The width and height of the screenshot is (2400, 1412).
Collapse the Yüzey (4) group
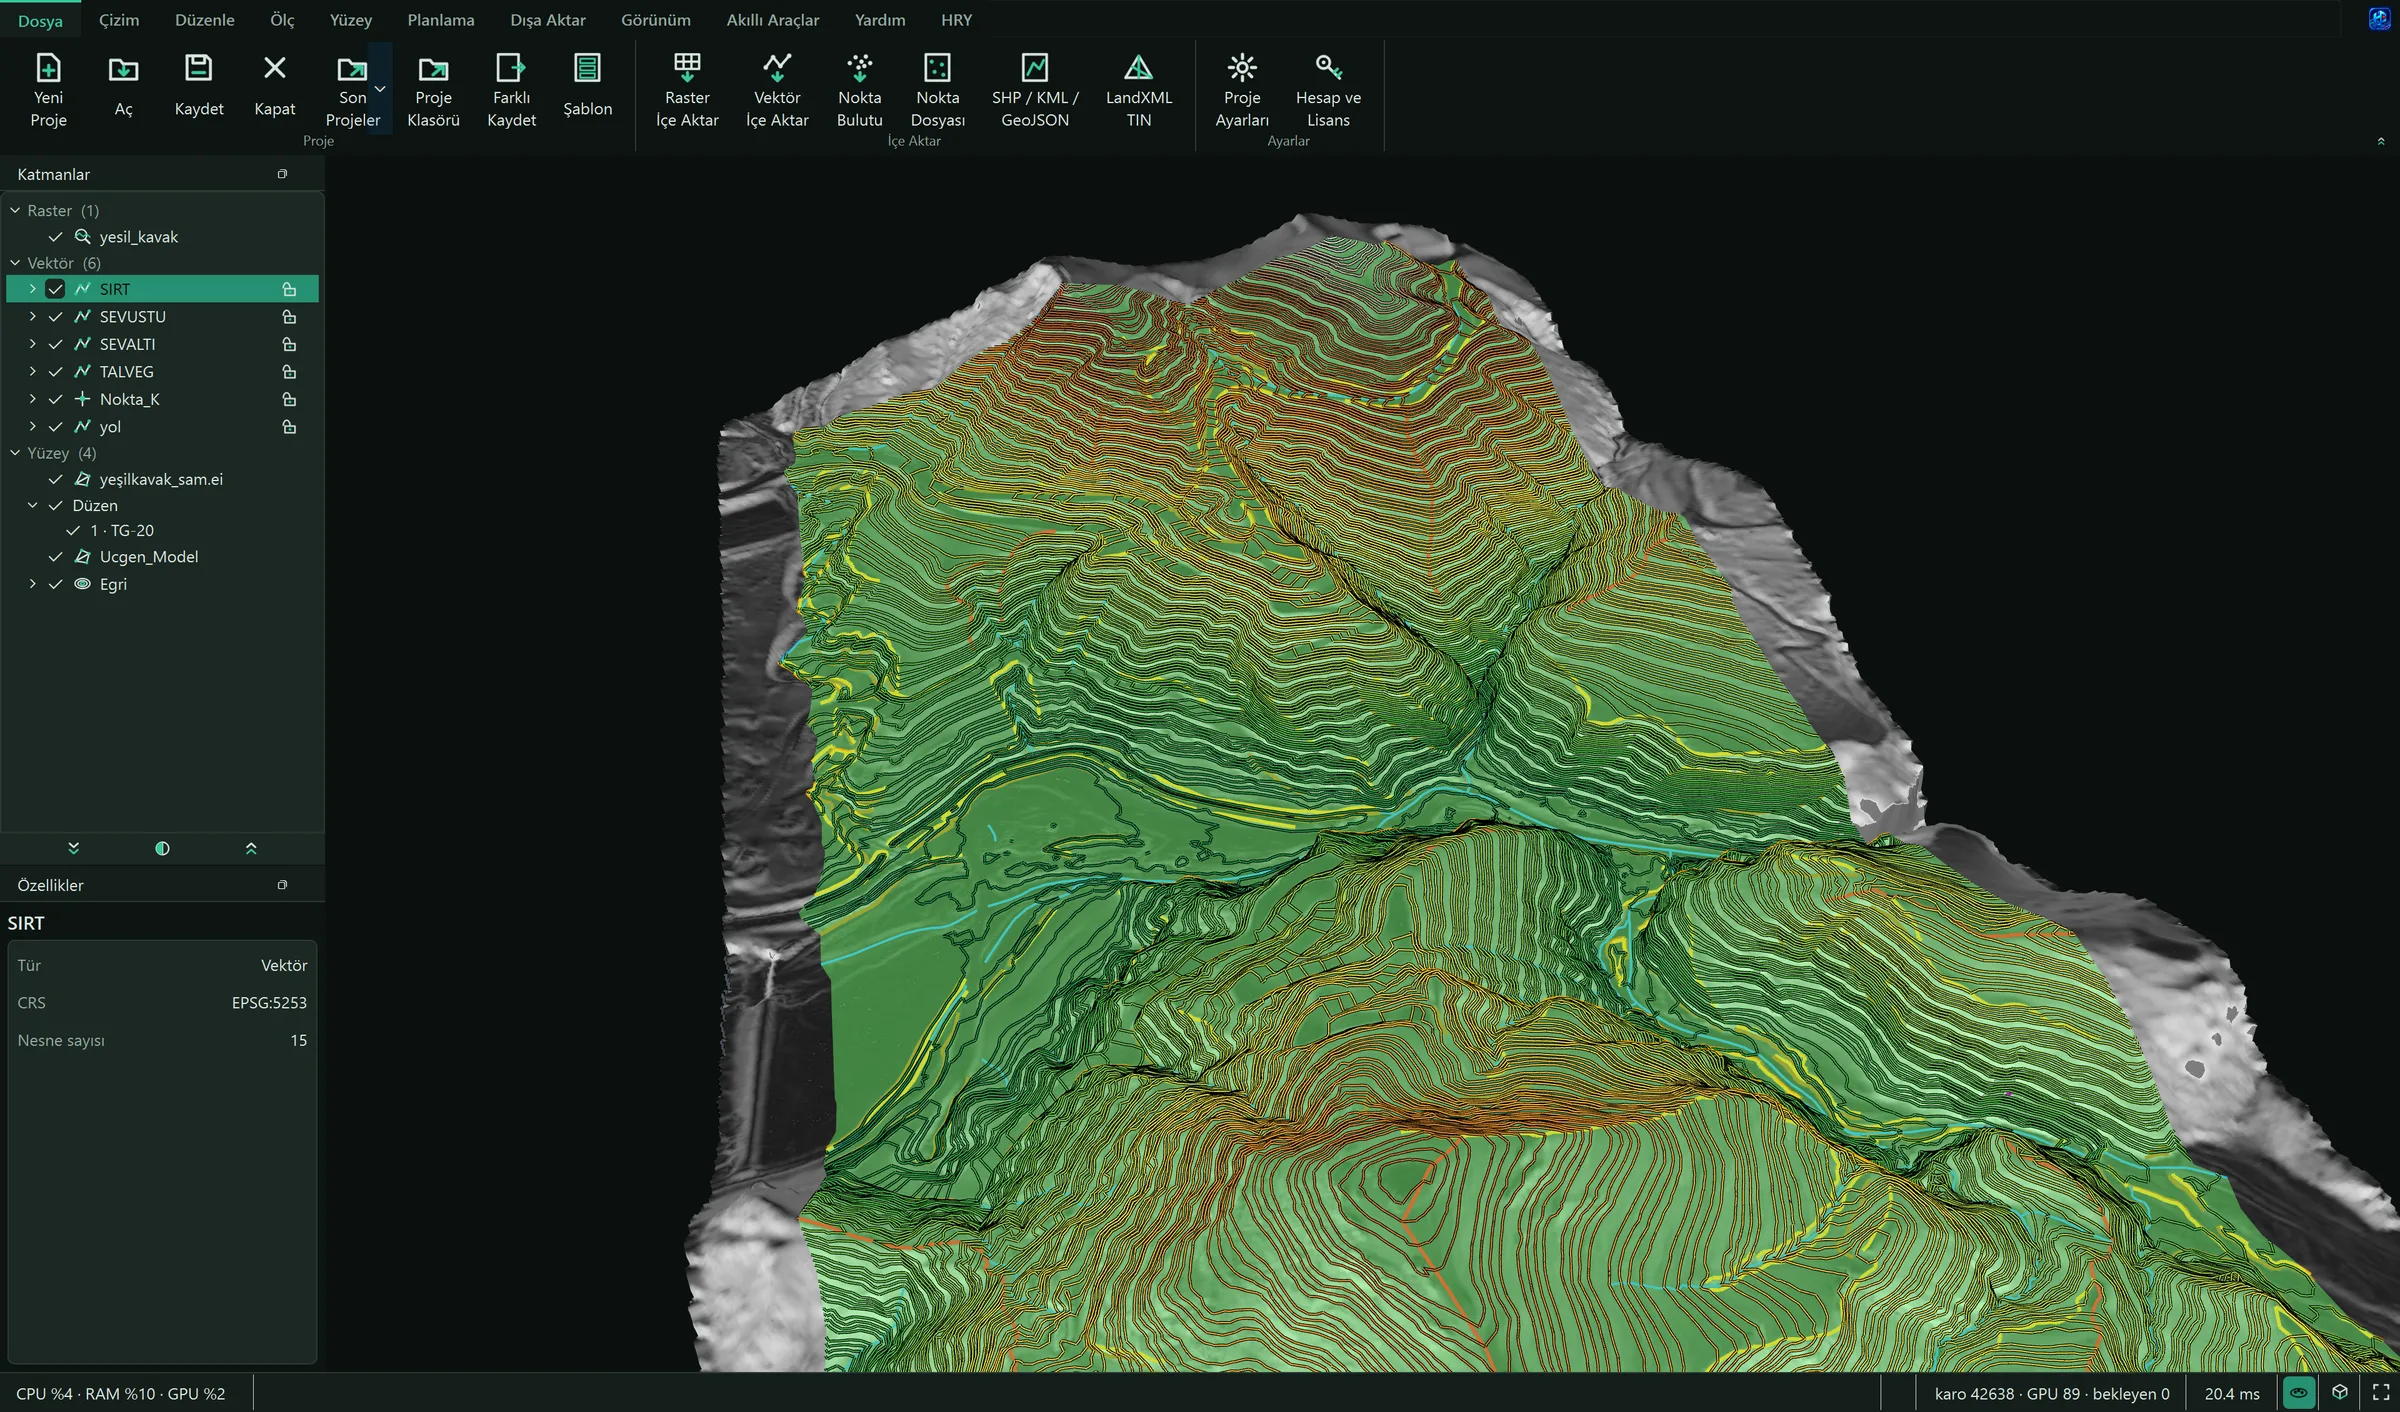pos(15,453)
